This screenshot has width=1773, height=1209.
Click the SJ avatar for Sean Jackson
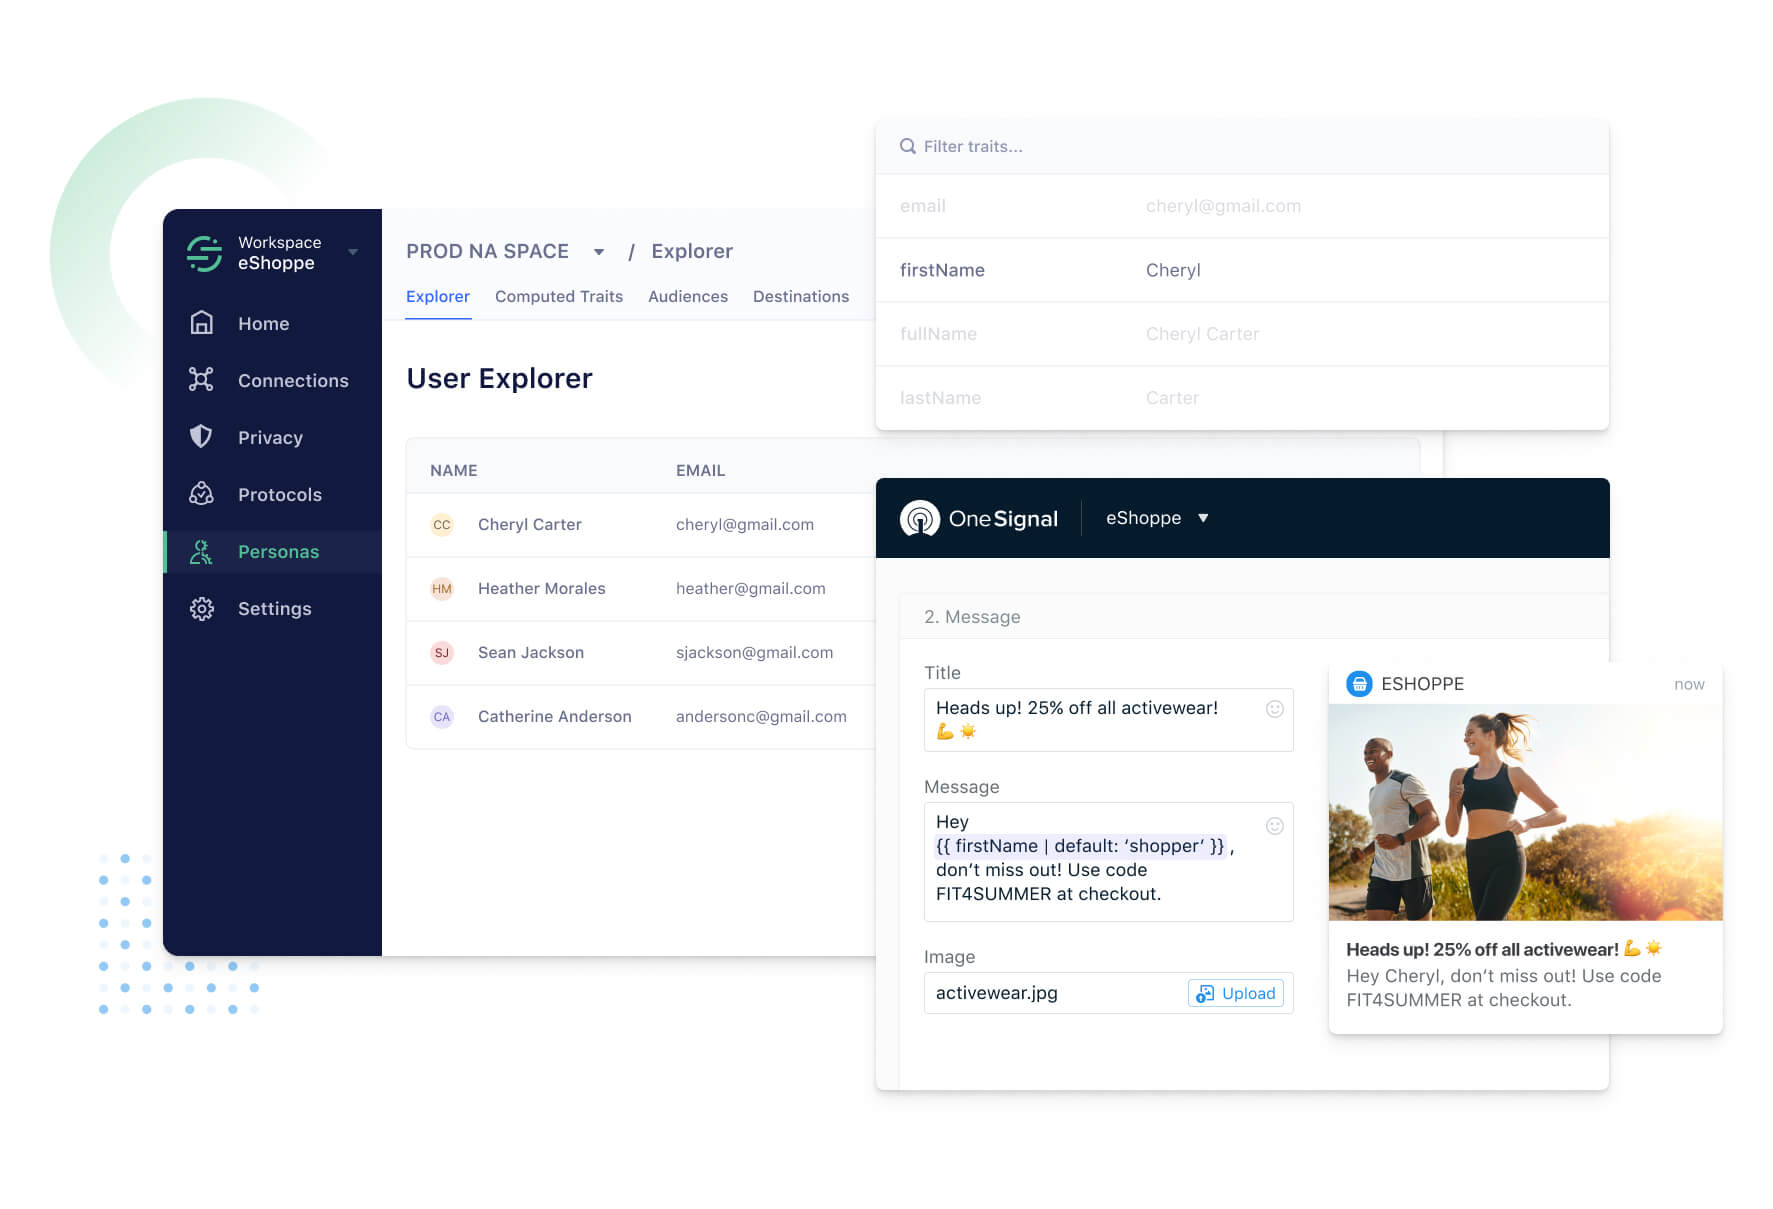442,653
